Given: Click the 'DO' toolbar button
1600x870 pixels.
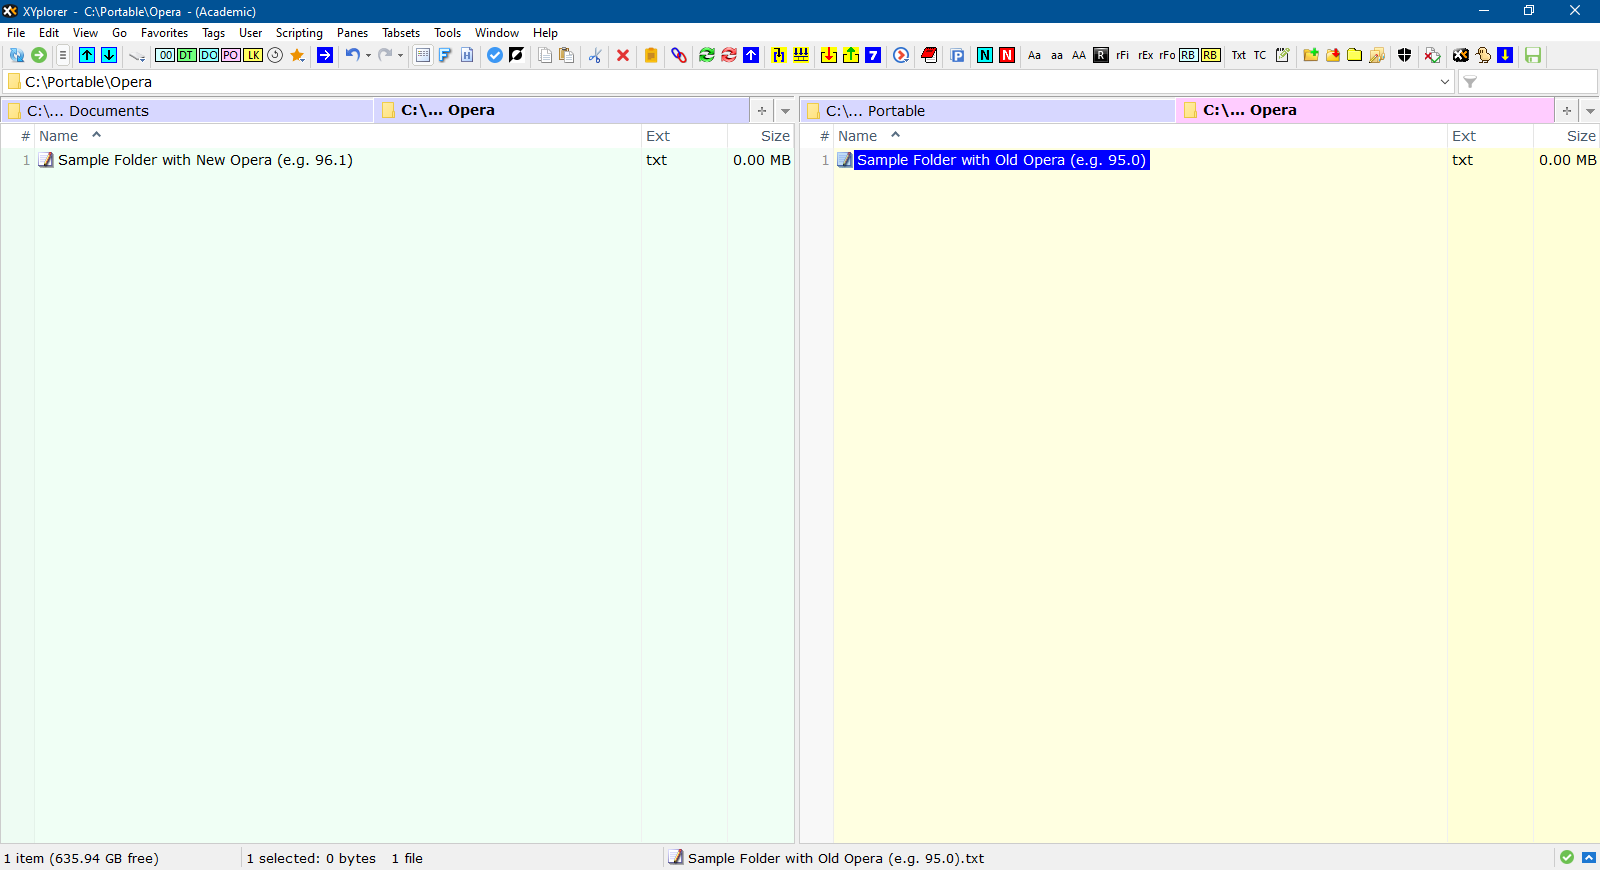Looking at the screenshot, I should click(209, 55).
